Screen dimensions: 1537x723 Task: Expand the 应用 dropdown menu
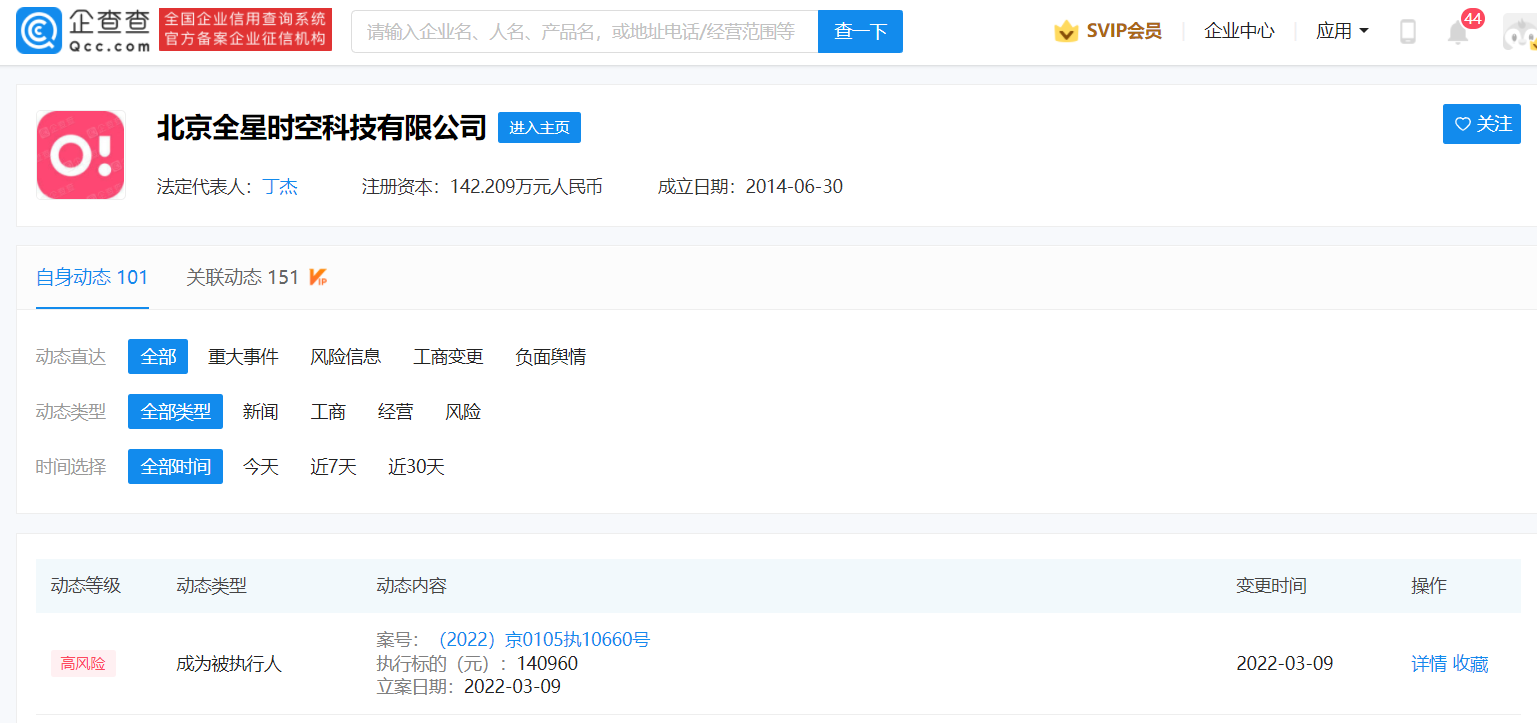1342,31
